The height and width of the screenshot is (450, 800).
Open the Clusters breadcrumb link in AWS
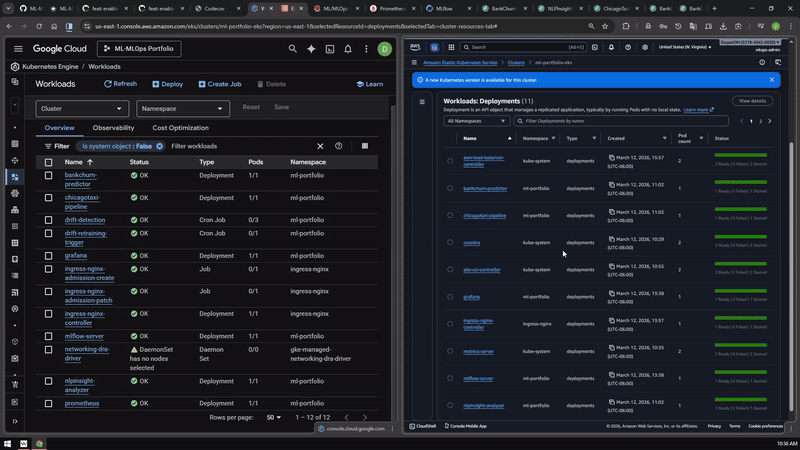tap(516, 63)
